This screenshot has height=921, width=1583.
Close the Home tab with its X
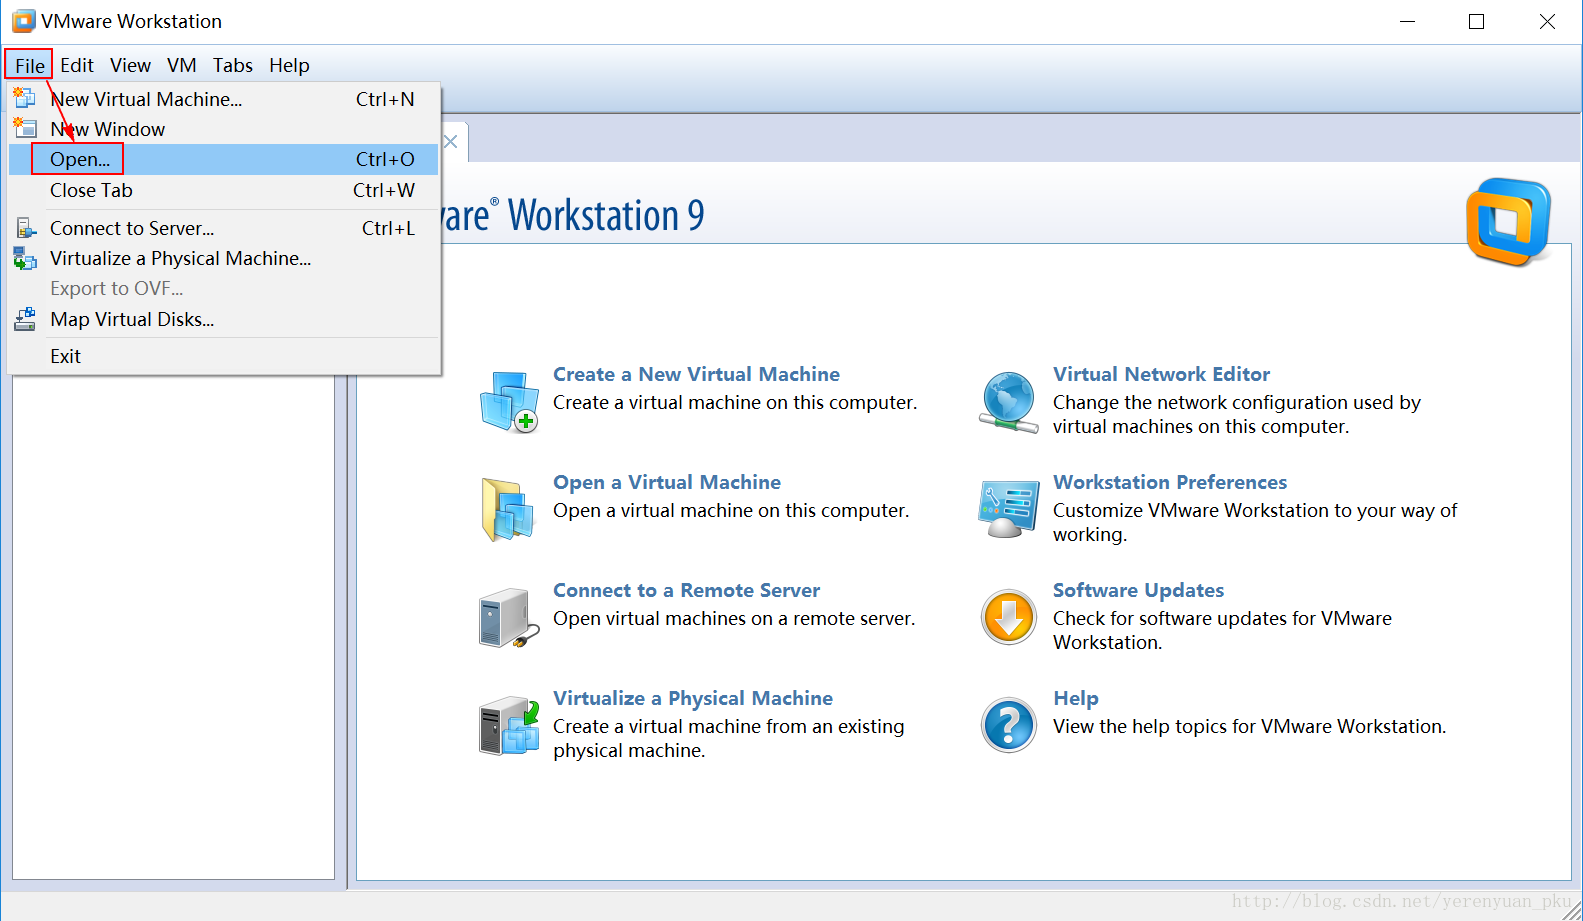[x=451, y=142]
